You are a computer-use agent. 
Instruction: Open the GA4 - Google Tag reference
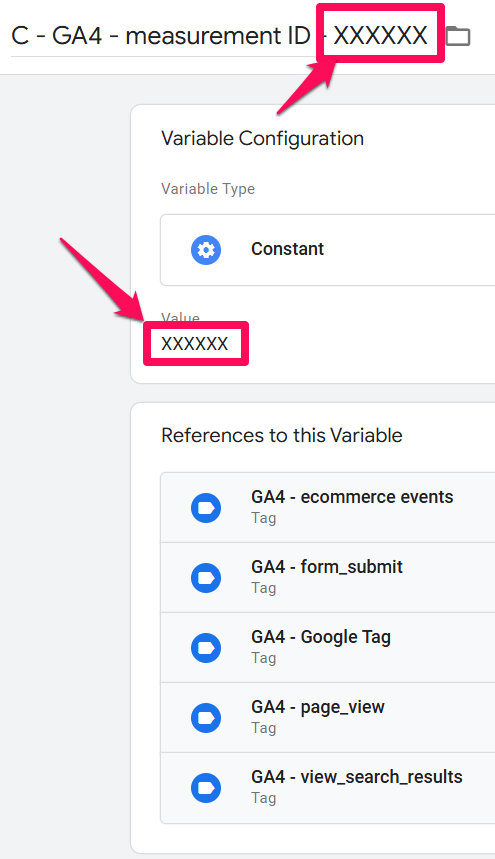point(327,648)
